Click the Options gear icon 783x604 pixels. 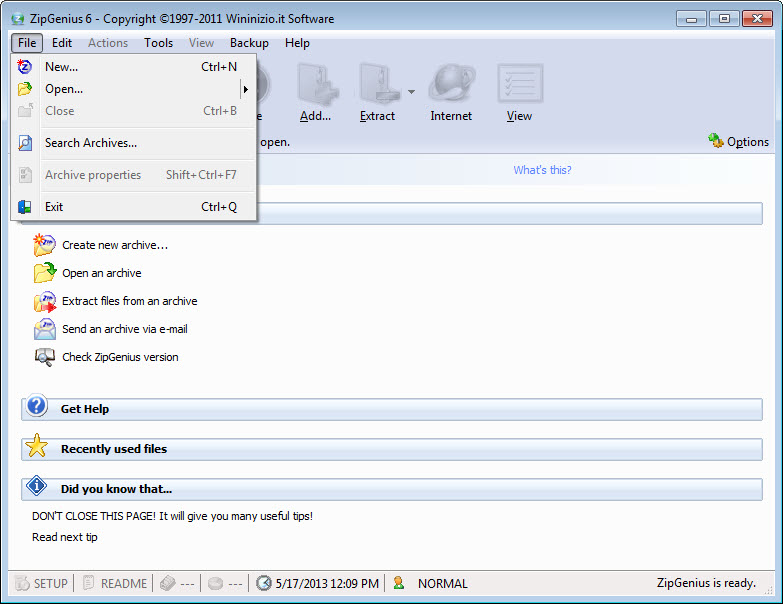pyautogui.click(x=716, y=141)
